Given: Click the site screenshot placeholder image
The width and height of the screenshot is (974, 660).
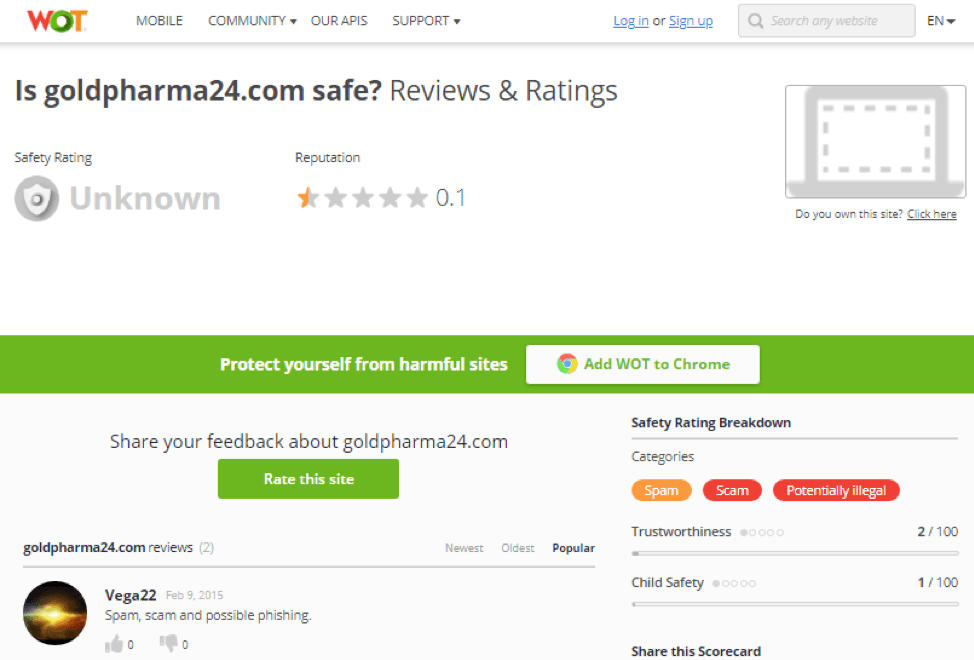Looking at the screenshot, I should pos(875,142).
